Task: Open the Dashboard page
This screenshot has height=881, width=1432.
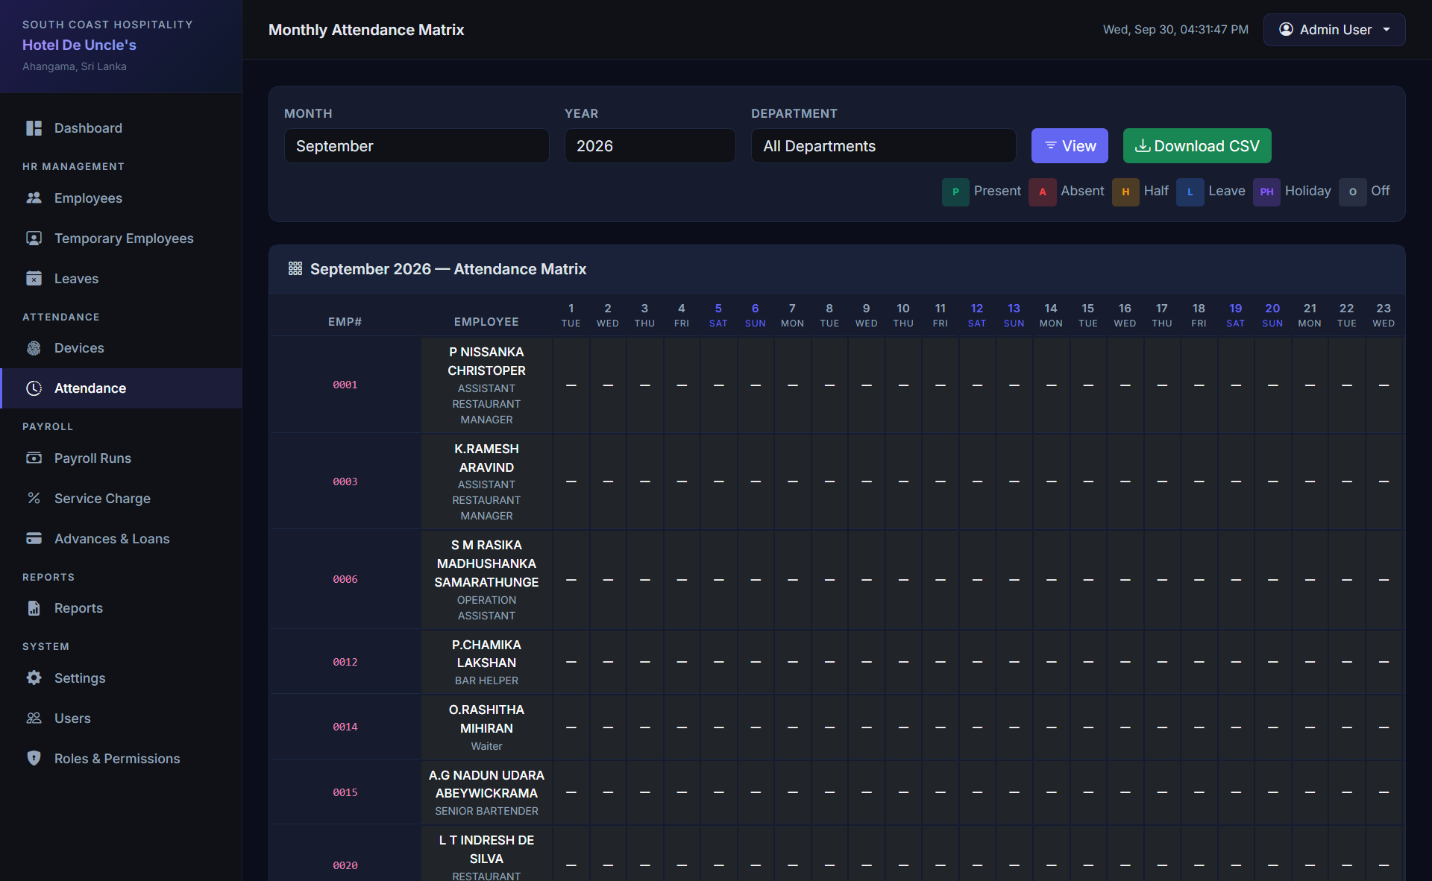Action: click(x=121, y=128)
